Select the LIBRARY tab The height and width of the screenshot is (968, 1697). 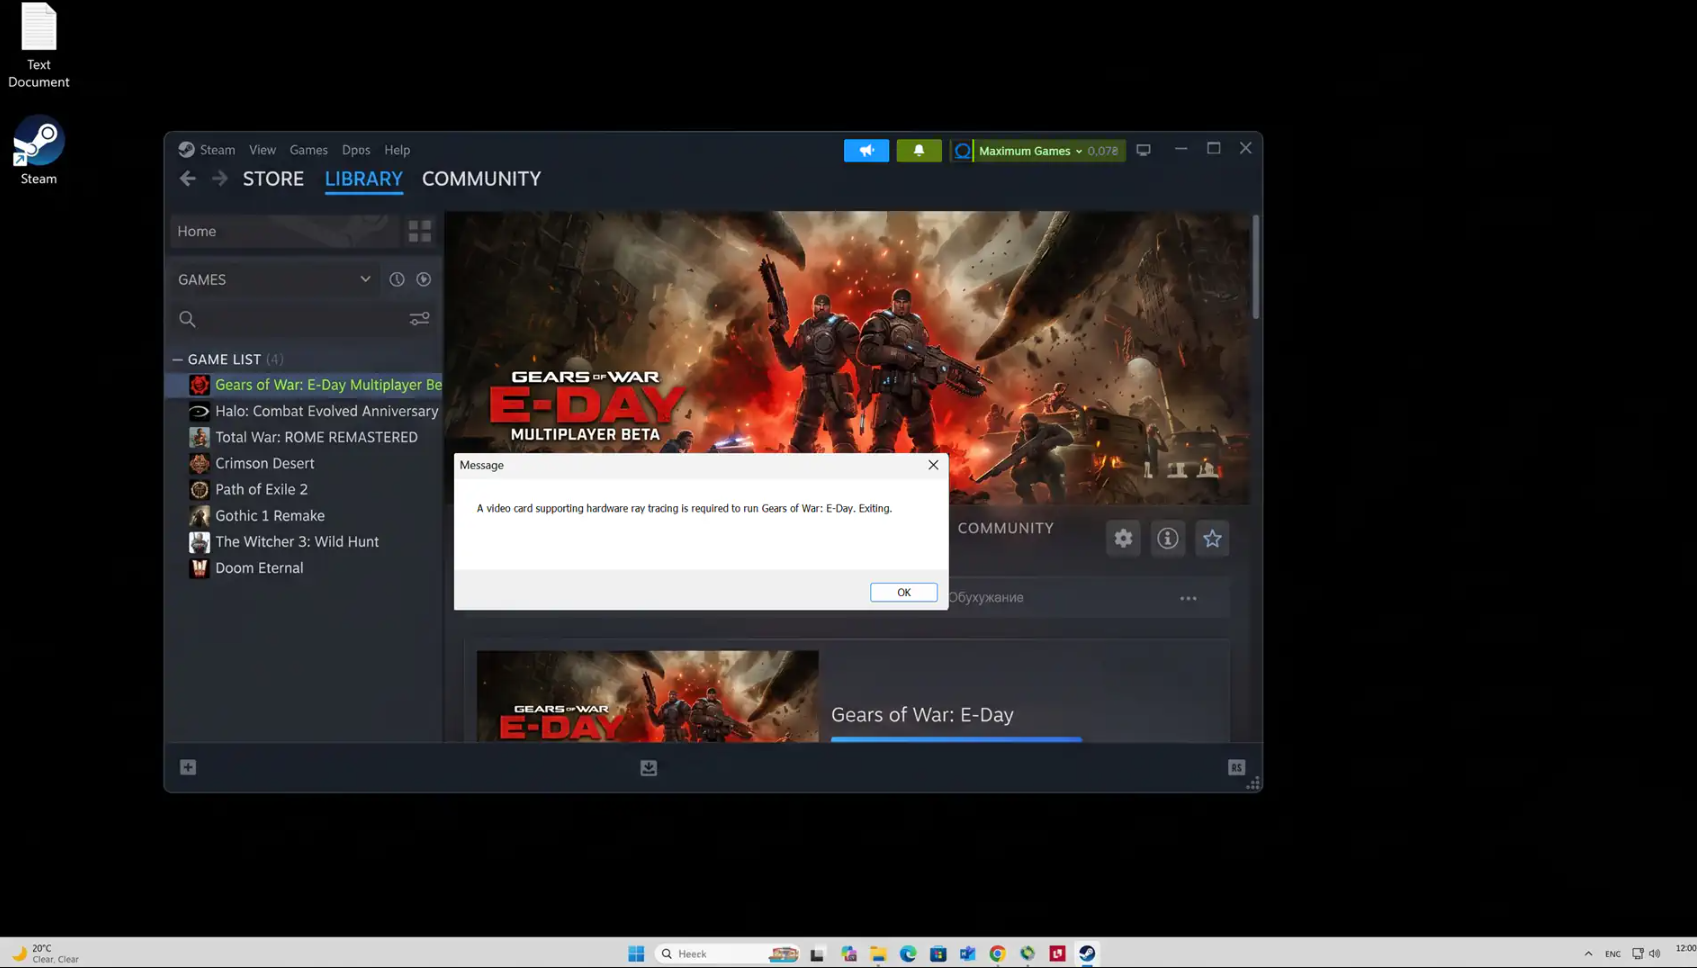point(364,179)
